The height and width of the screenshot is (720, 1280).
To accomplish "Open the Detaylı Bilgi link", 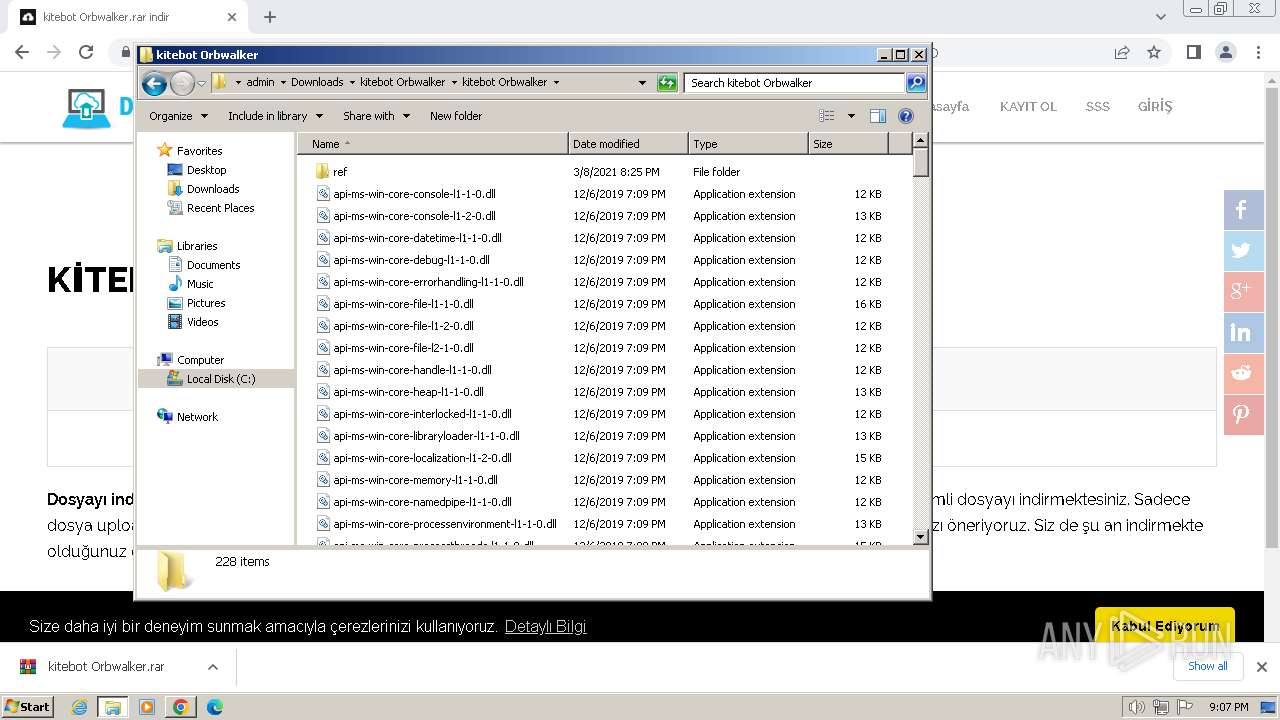I will coord(545,627).
